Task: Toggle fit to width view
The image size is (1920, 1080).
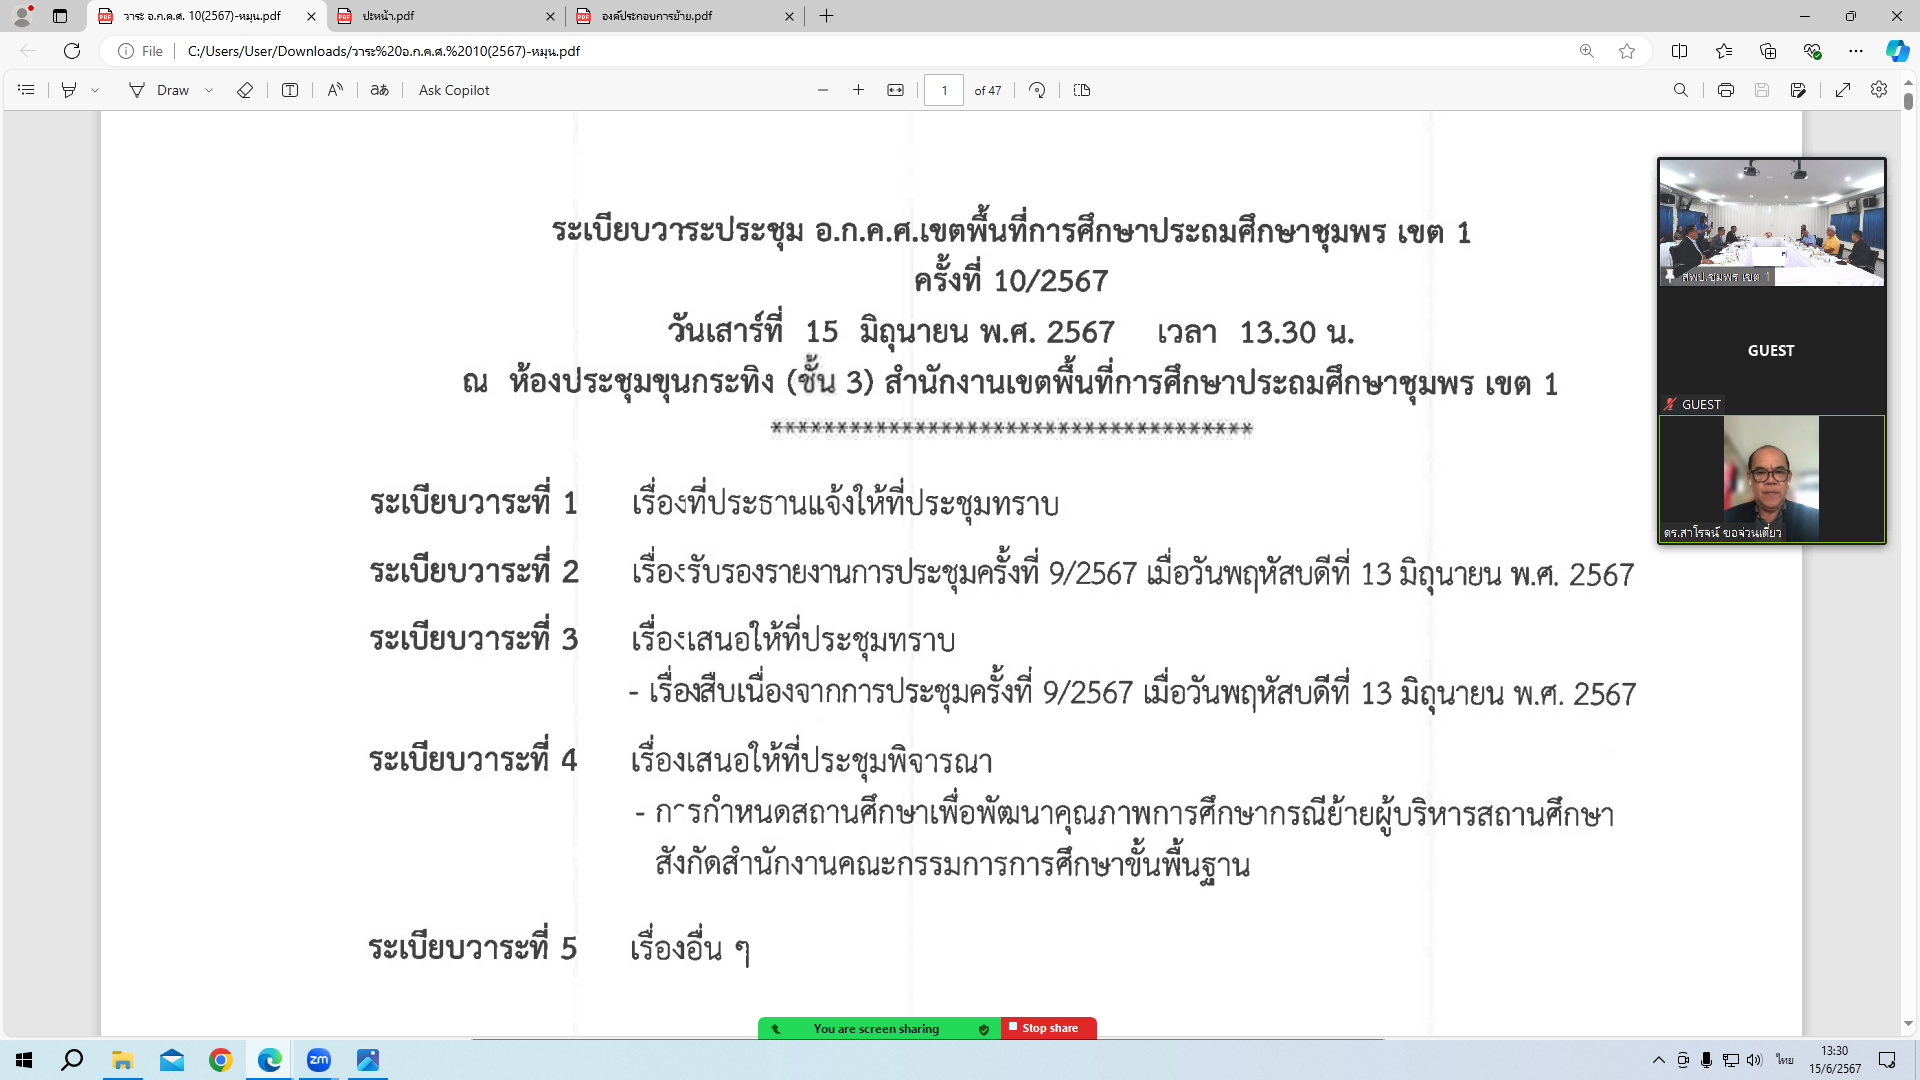Action: [x=895, y=90]
